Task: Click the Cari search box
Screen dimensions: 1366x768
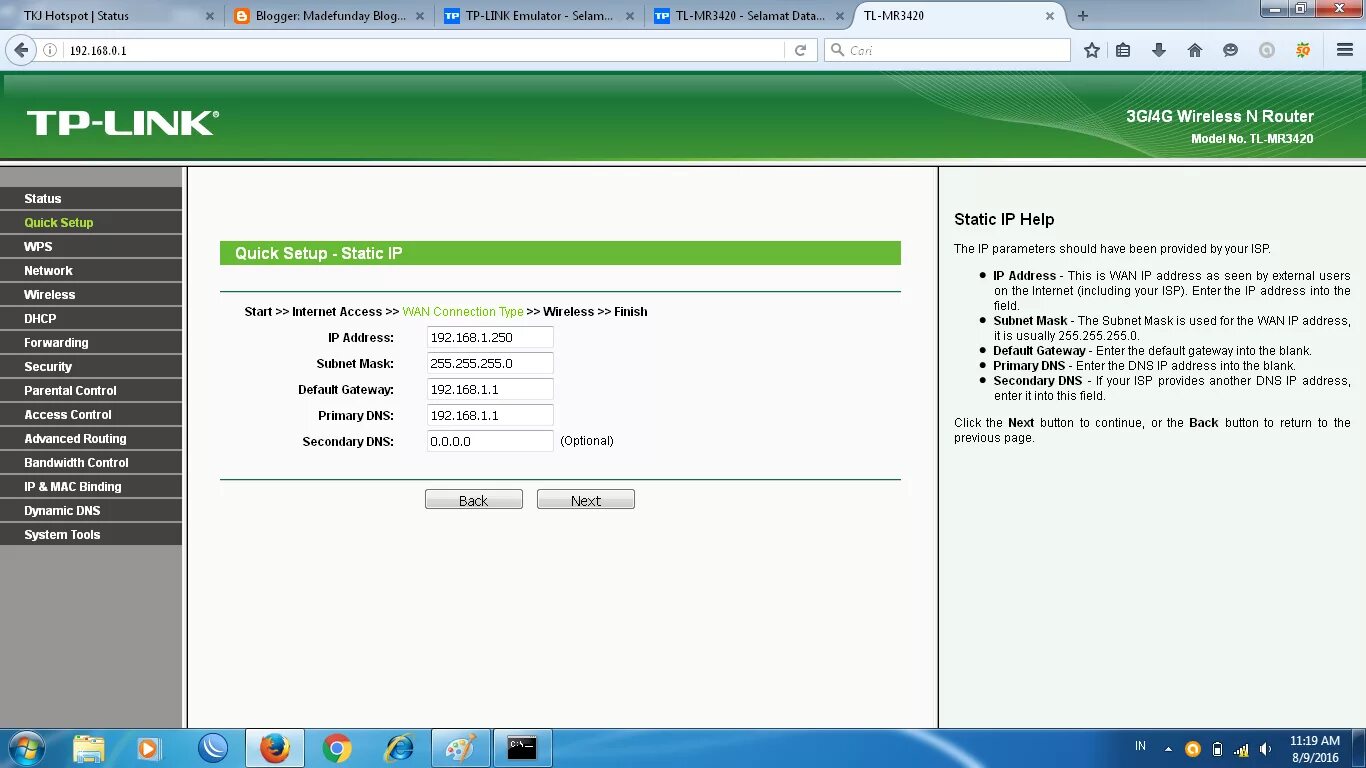Action: (947, 50)
